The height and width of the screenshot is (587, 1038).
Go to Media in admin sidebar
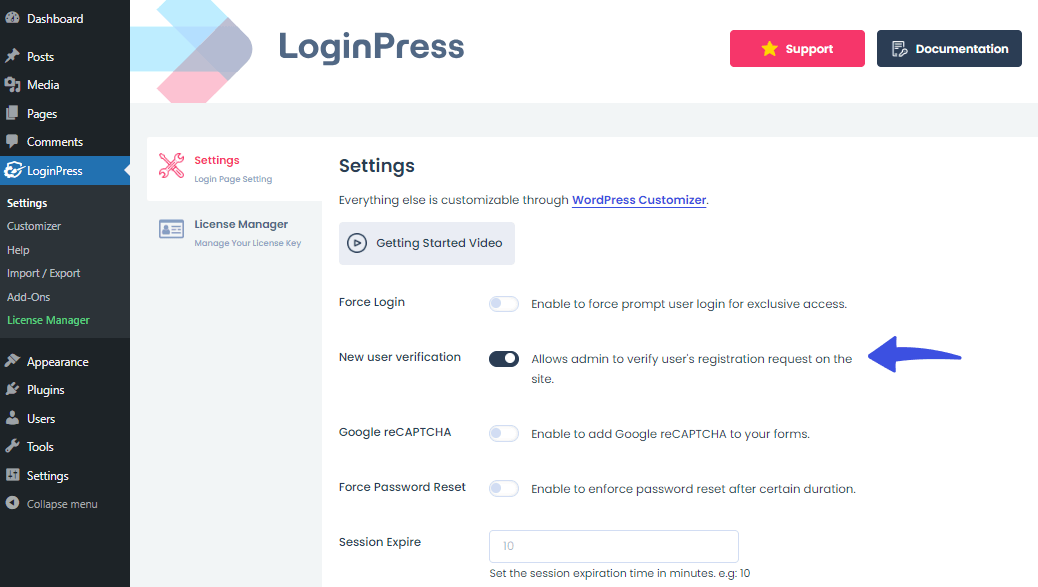coord(65,85)
